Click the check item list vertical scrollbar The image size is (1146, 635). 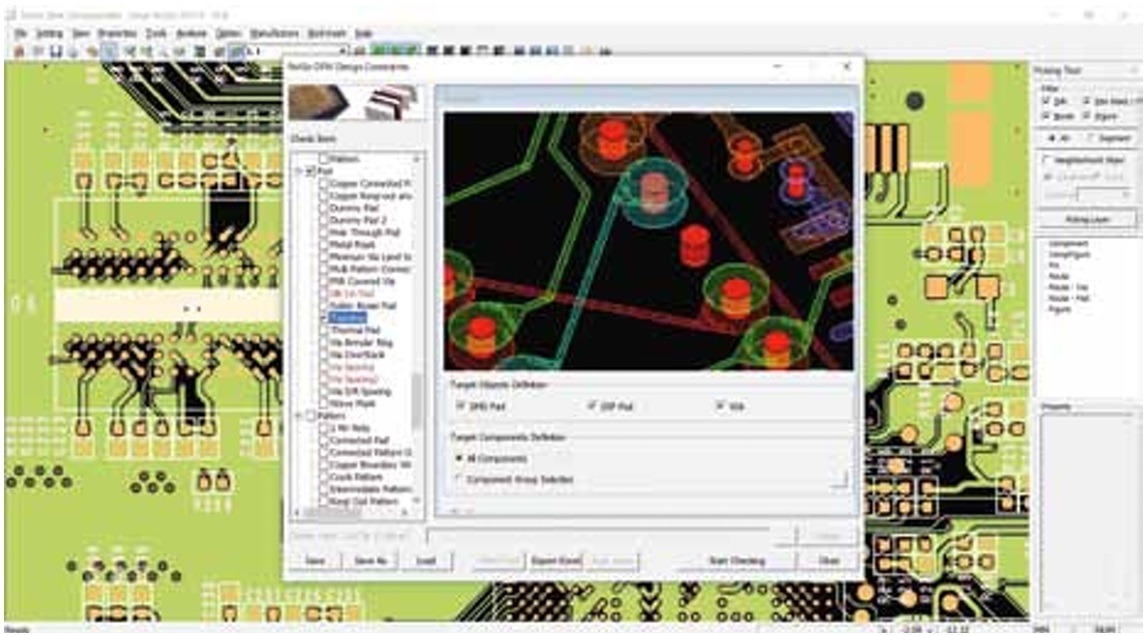[x=417, y=400]
